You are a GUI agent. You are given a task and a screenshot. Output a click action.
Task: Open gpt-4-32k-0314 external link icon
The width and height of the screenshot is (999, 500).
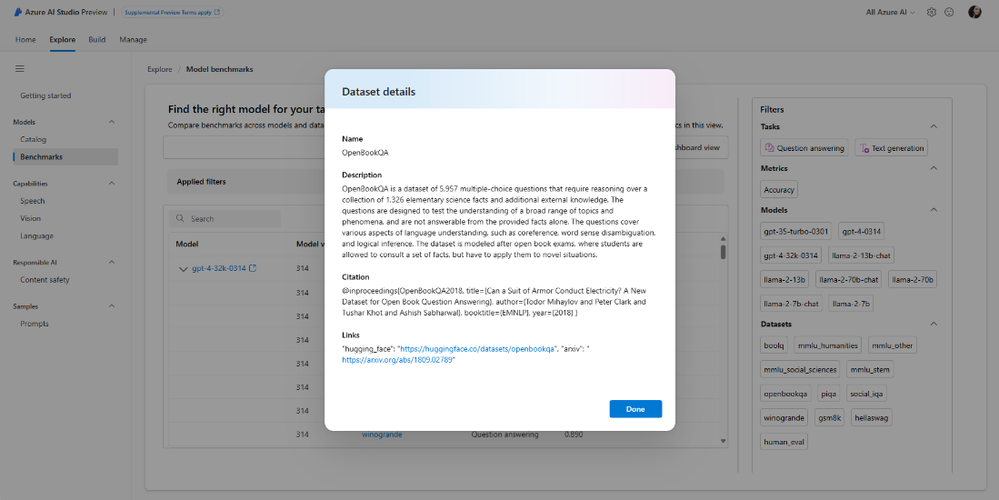point(253,268)
